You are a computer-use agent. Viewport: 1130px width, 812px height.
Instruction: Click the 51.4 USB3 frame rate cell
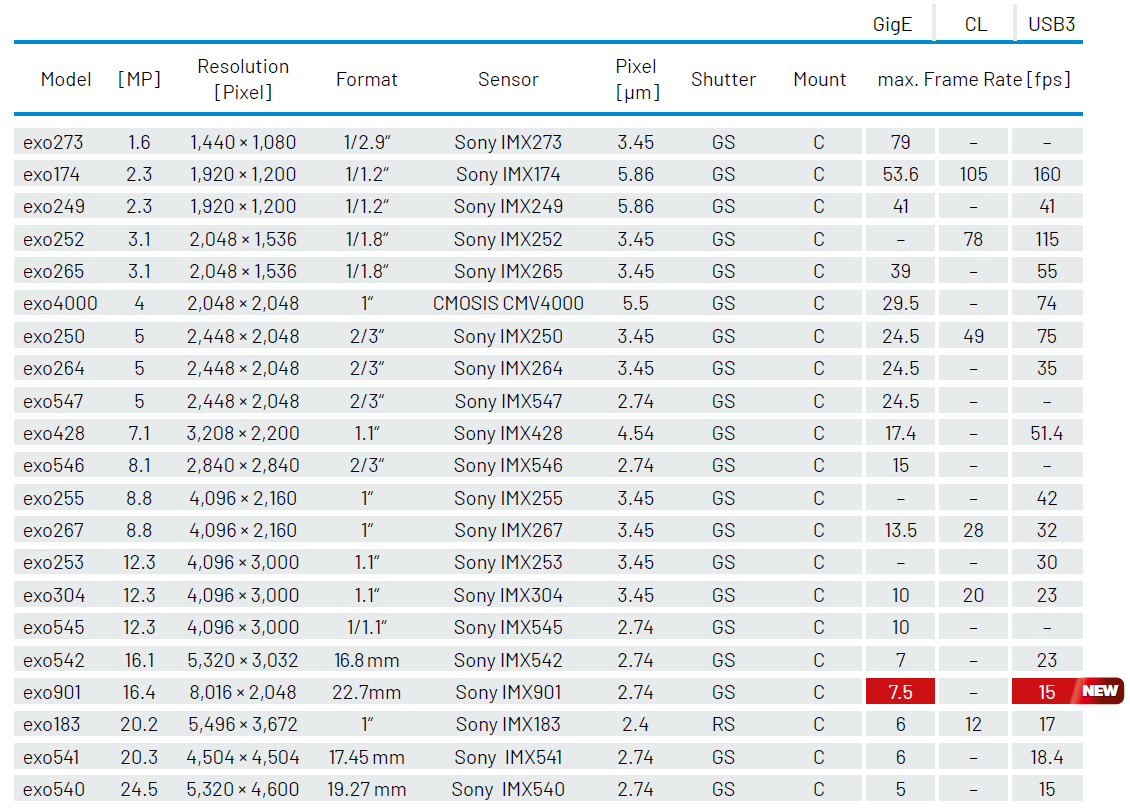(x=1046, y=433)
